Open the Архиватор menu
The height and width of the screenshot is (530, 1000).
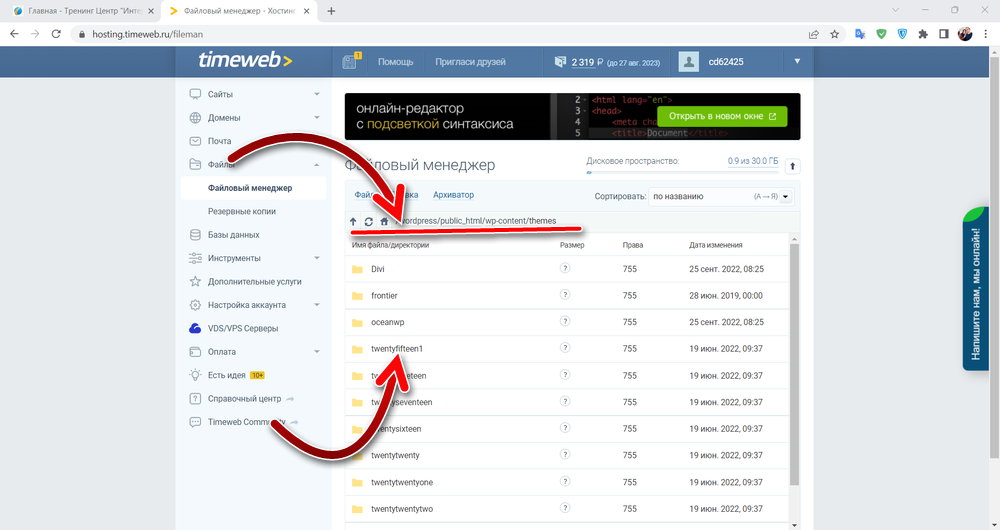click(x=453, y=195)
